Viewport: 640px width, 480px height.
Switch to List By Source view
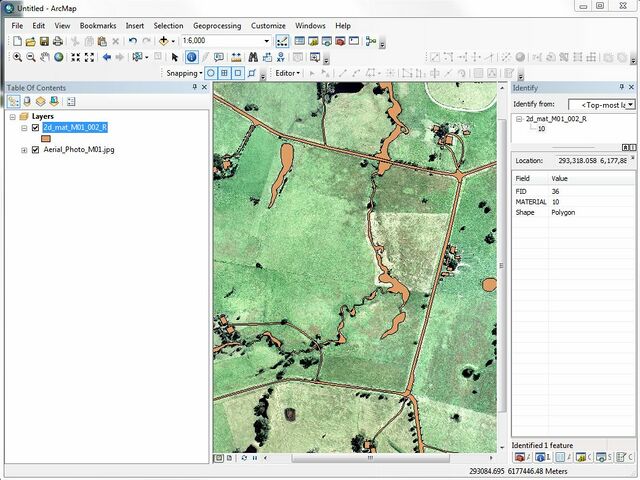(x=27, y=101)
